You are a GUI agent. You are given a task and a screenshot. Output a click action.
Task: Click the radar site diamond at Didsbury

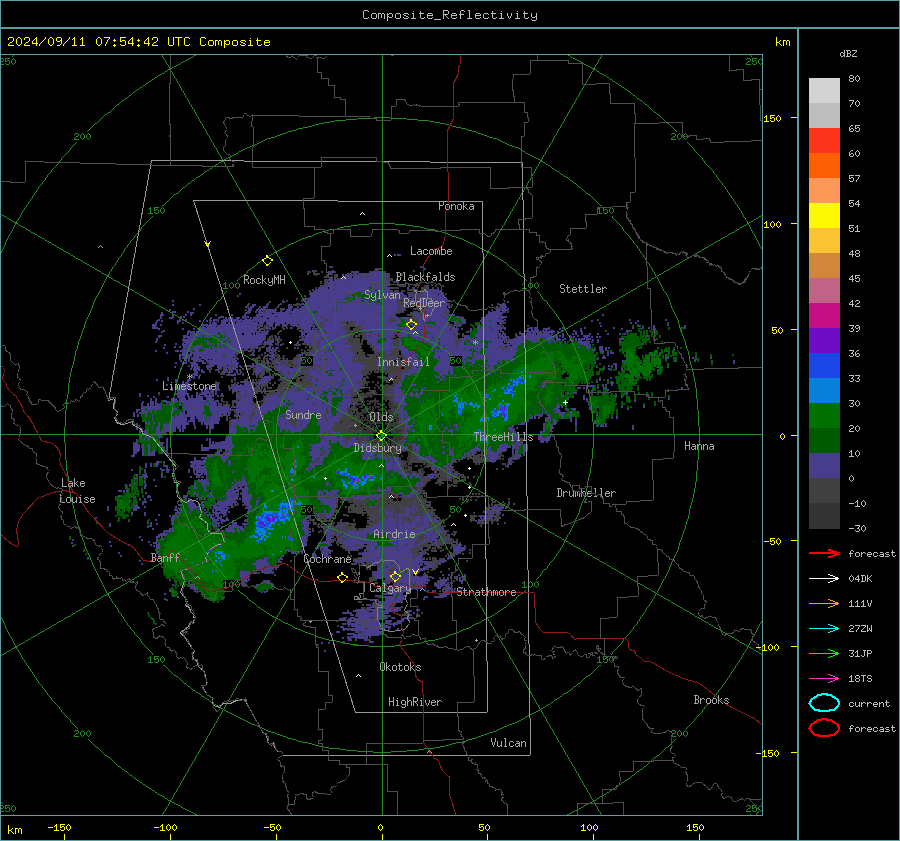[x=381, y=436]
